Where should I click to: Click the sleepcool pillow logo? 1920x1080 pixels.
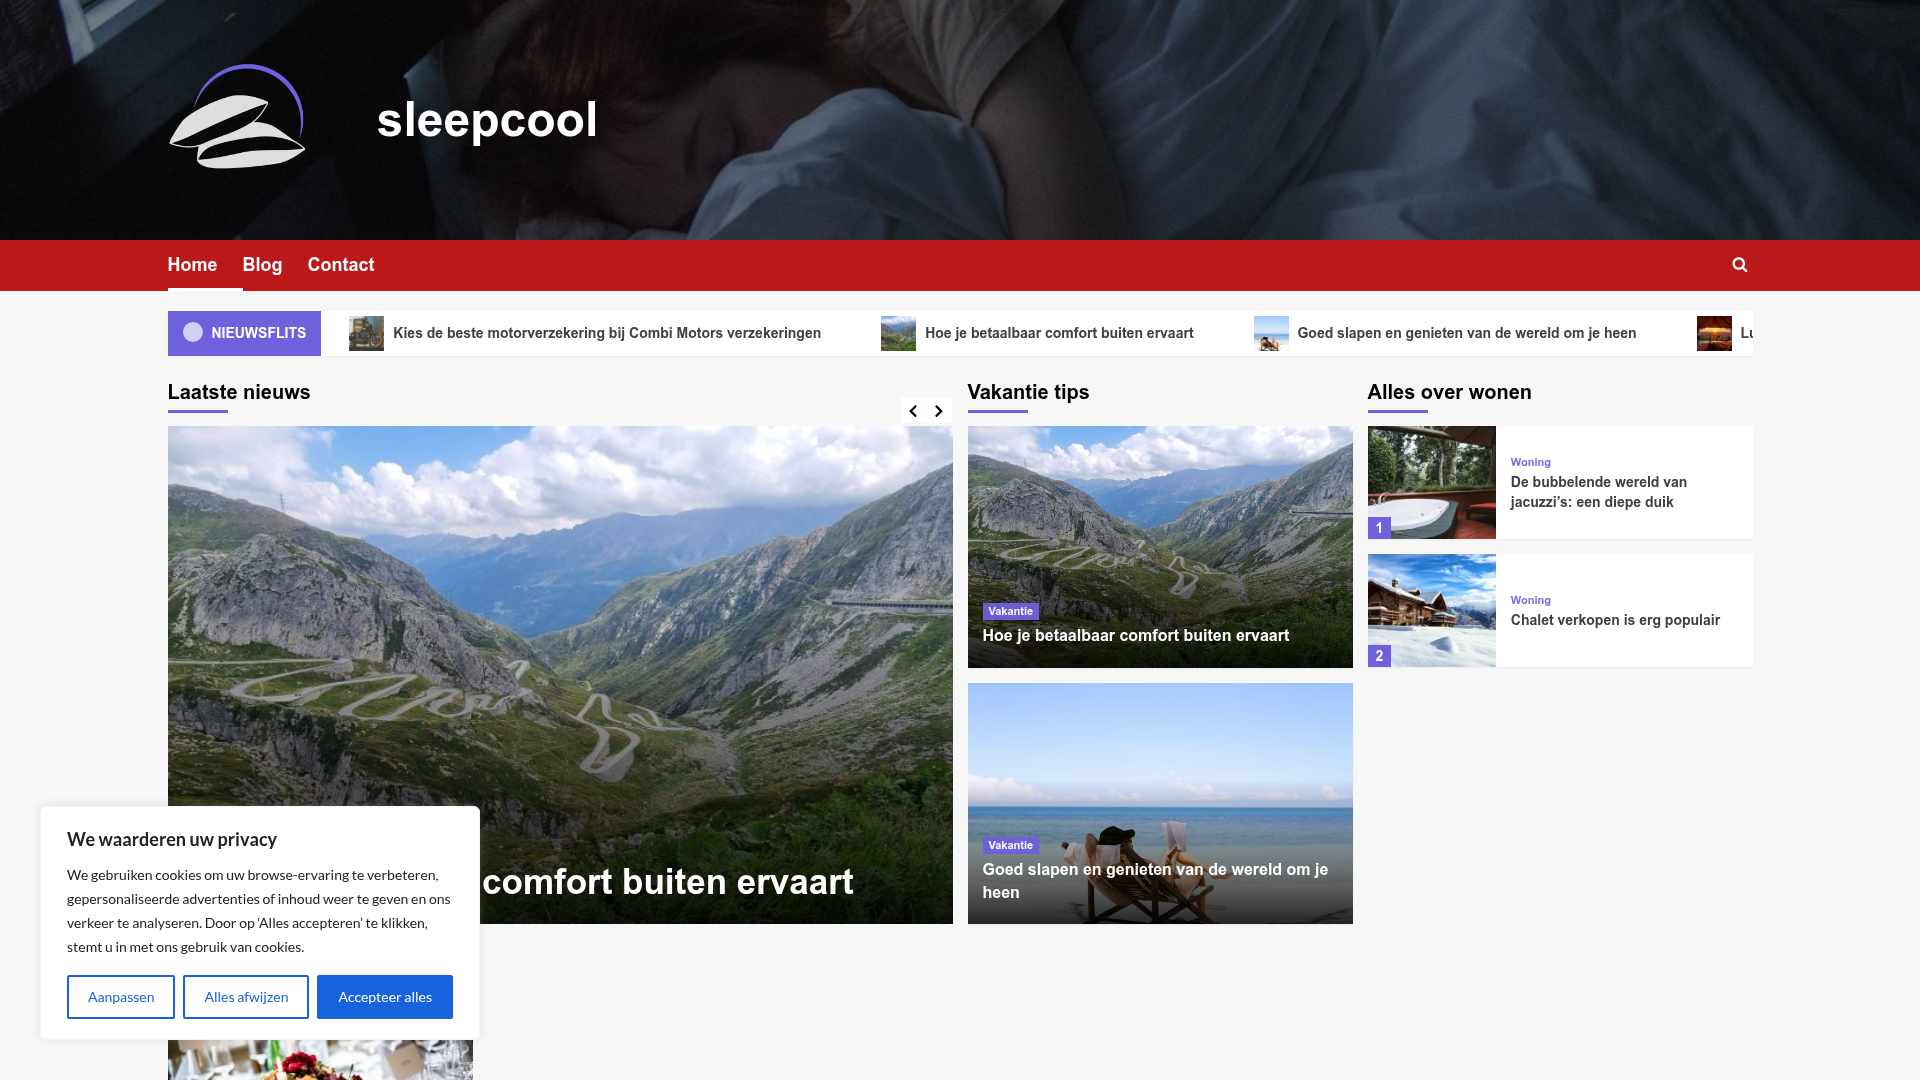click(x=237, y=116)
